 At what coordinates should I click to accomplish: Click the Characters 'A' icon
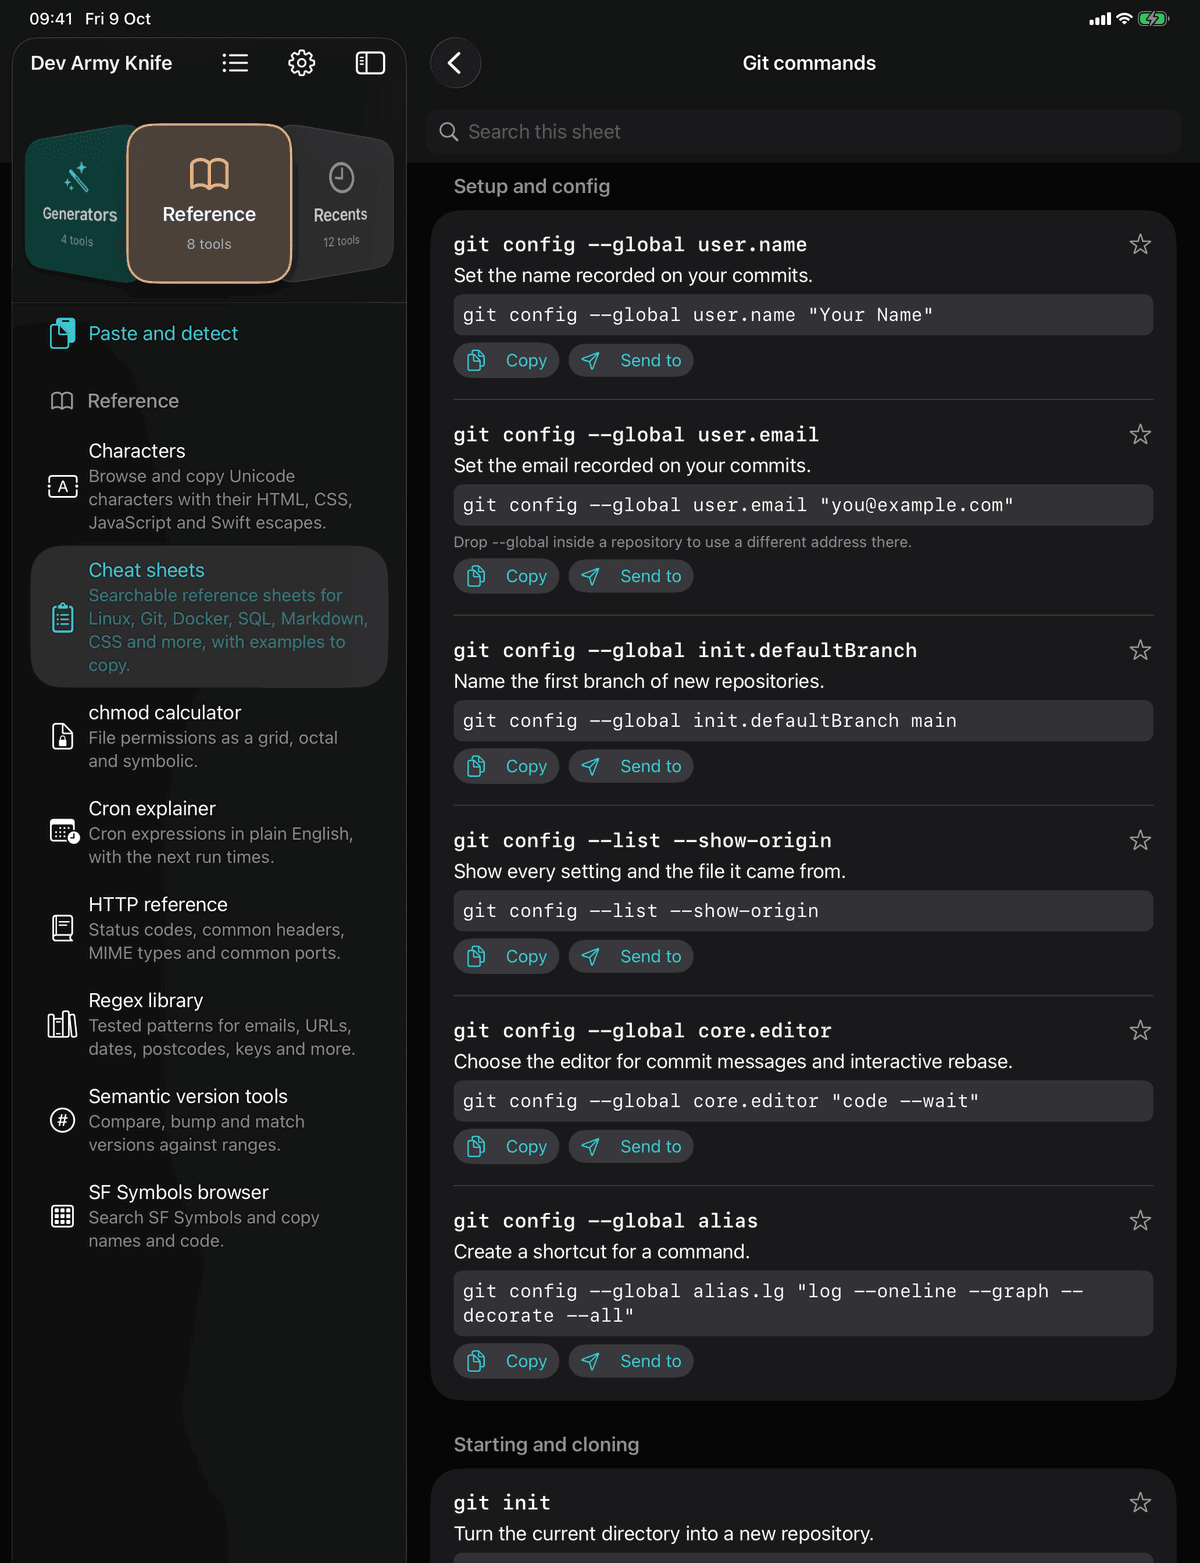click(x=62, y=487)
